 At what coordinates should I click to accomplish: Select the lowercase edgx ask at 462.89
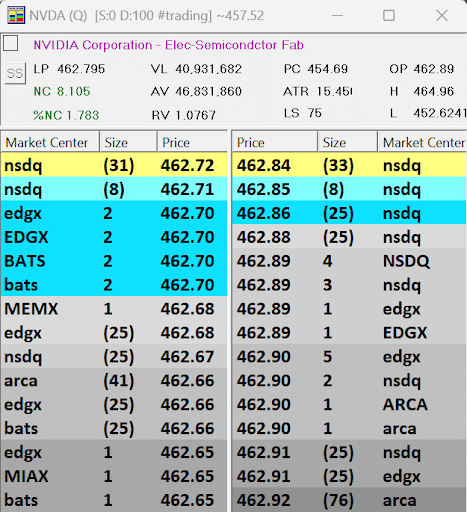[x=349, y=309]
